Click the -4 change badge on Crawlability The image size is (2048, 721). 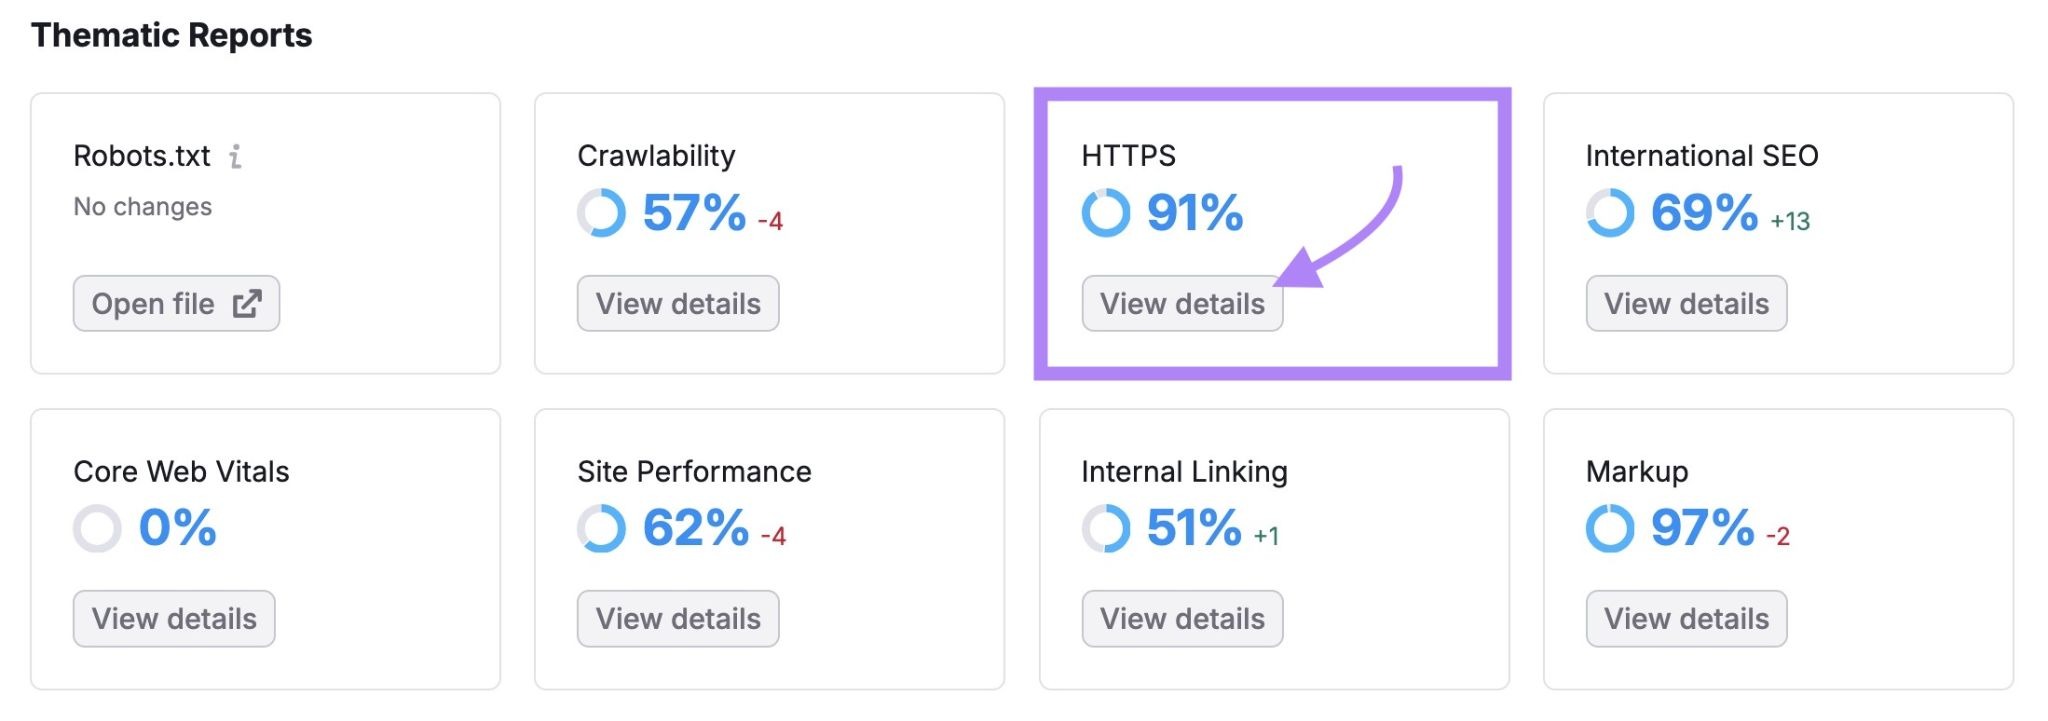click(x=769, y=222)
